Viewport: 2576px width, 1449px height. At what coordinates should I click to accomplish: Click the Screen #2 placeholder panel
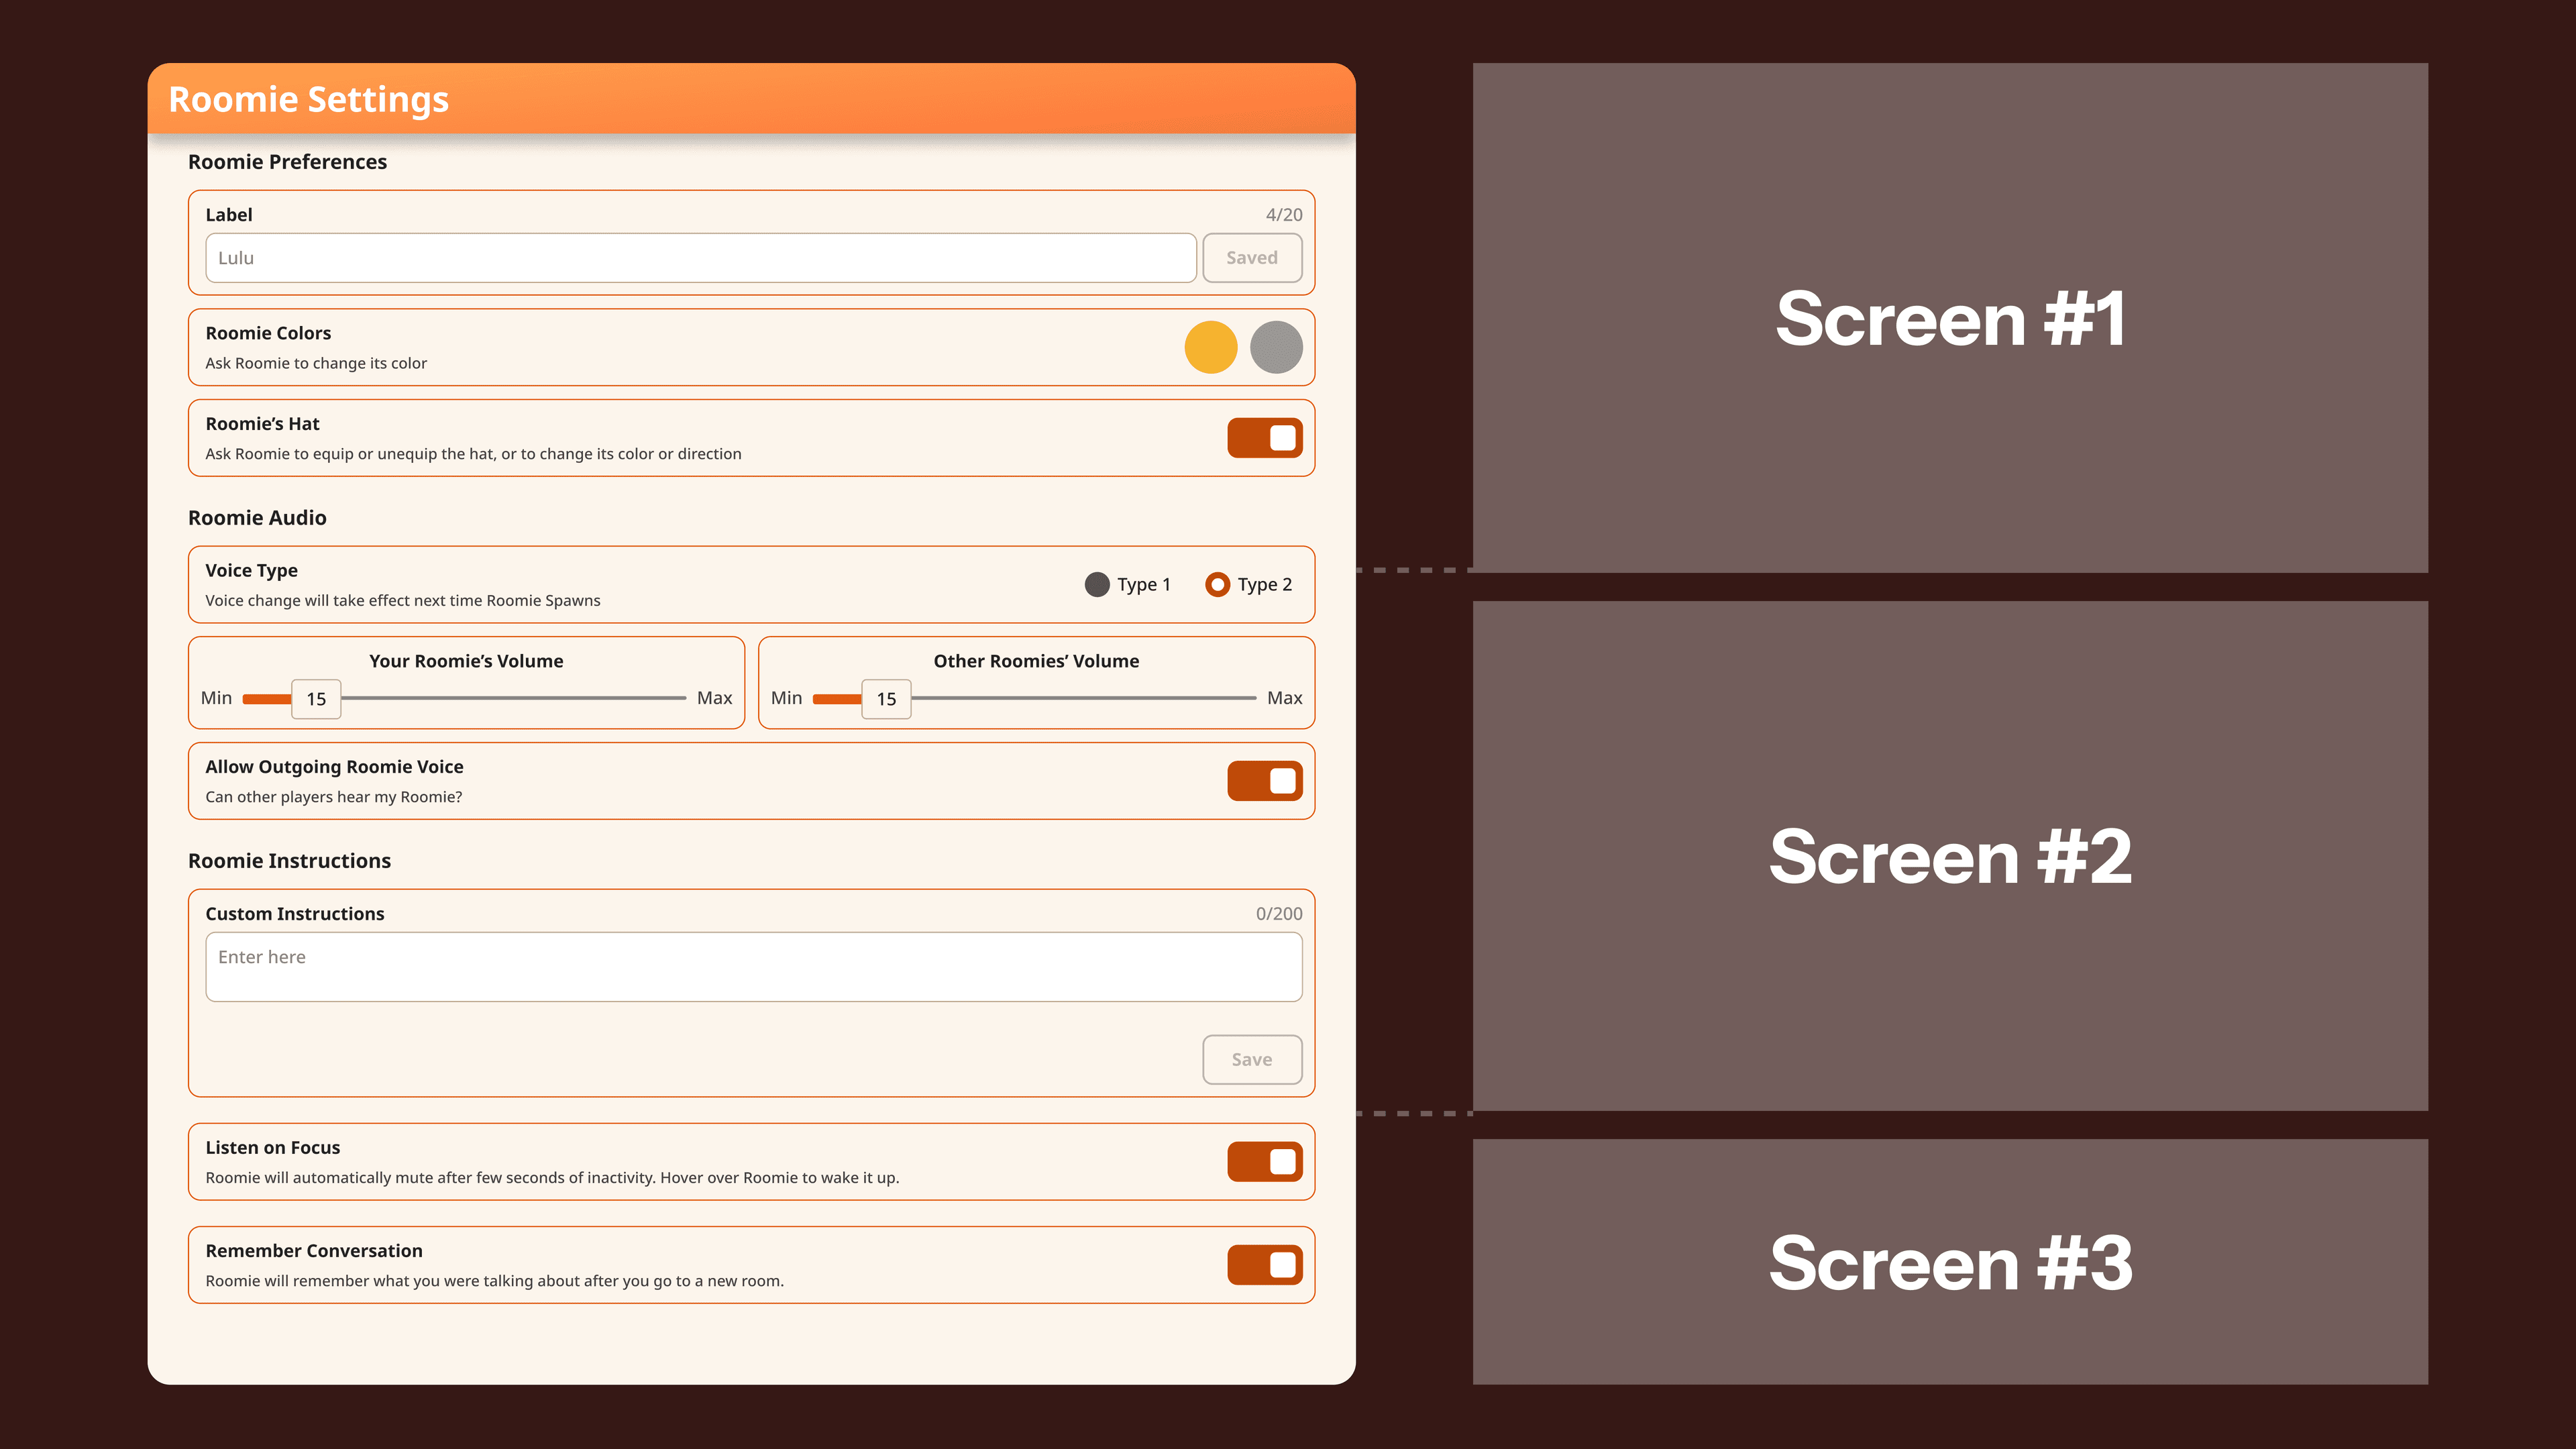click(1950, 856)
